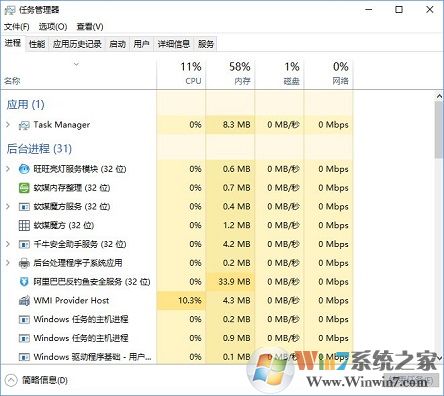Click the 软媒内存整理 green icon
This screenshot has width=444, height=396.
(24, 188)
